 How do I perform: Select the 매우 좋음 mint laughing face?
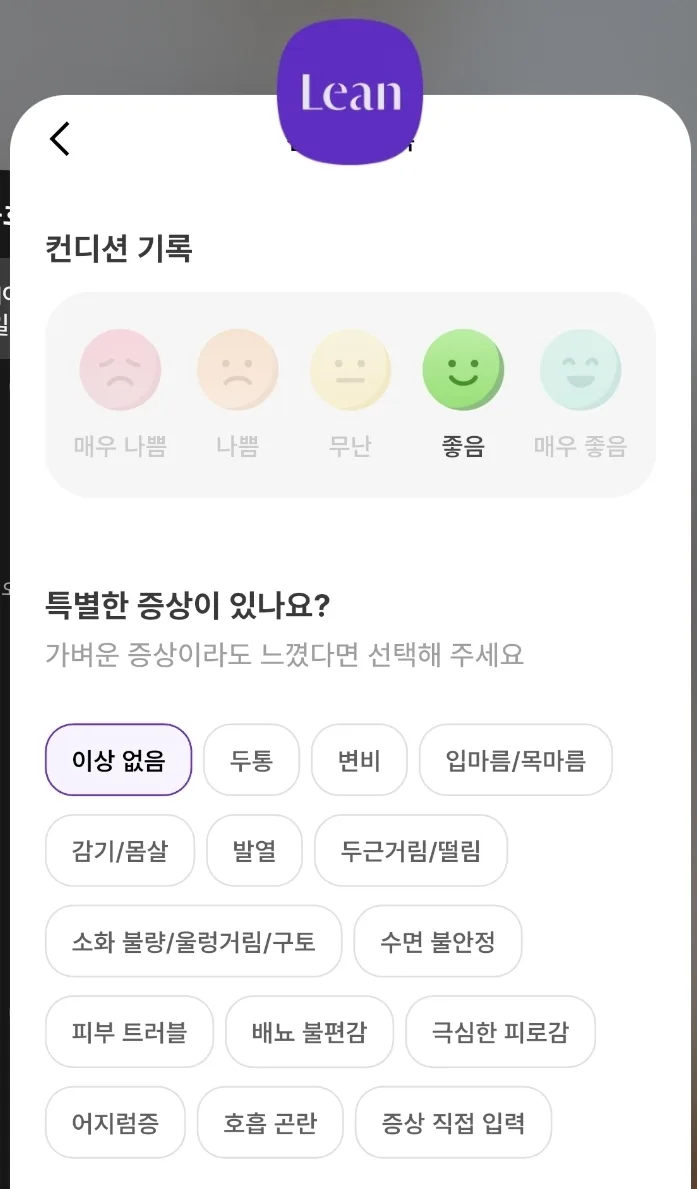point(580,370)
